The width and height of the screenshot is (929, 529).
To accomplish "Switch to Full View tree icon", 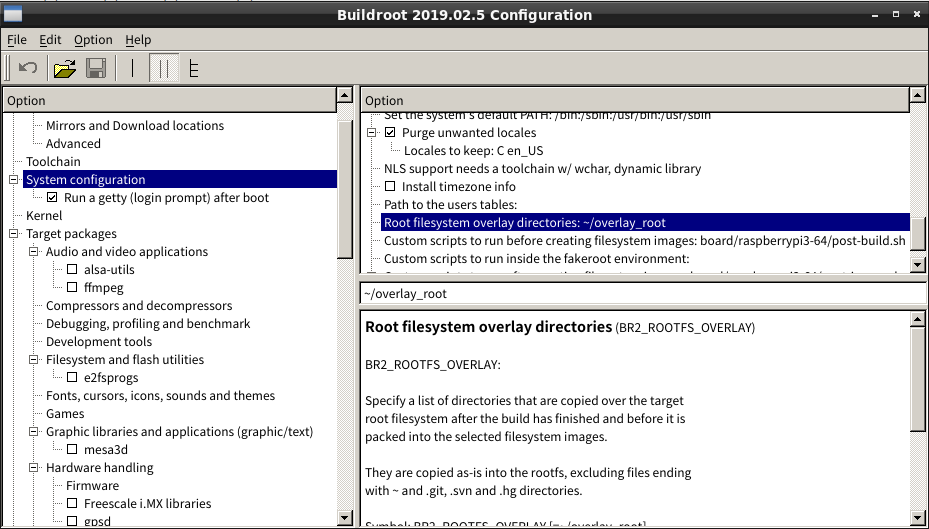I will pos(194,68).
